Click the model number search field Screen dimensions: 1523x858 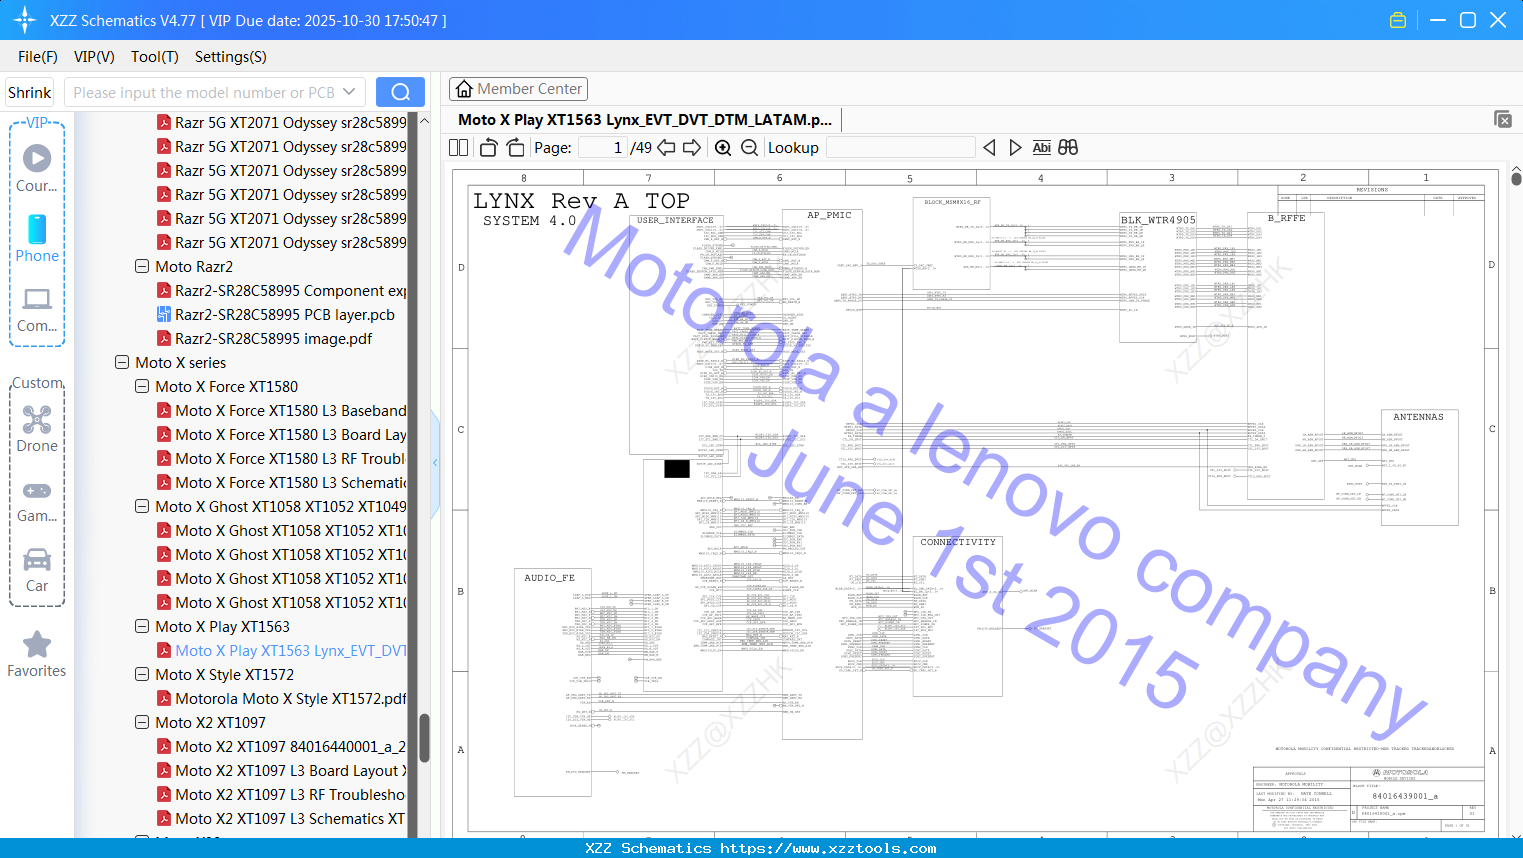(x=204, y=92)
